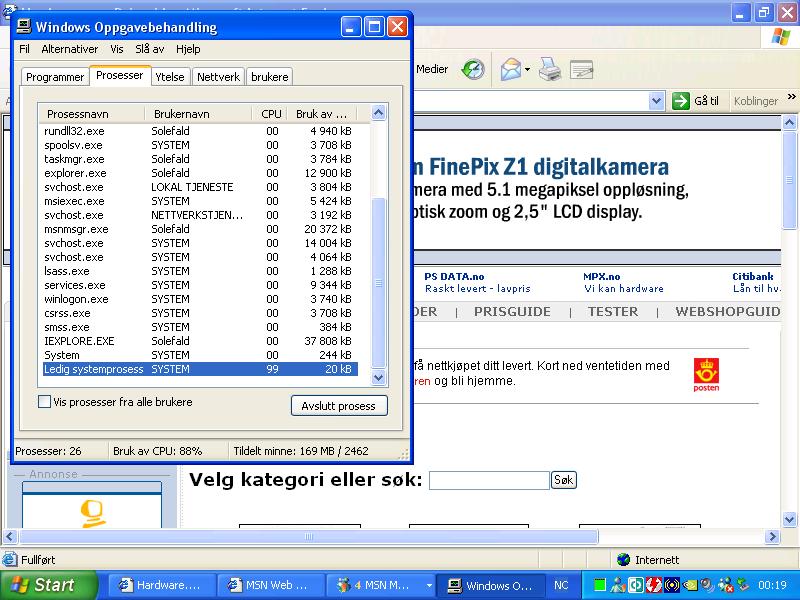Switch to Hardware taskbar window

click(161, 586)
